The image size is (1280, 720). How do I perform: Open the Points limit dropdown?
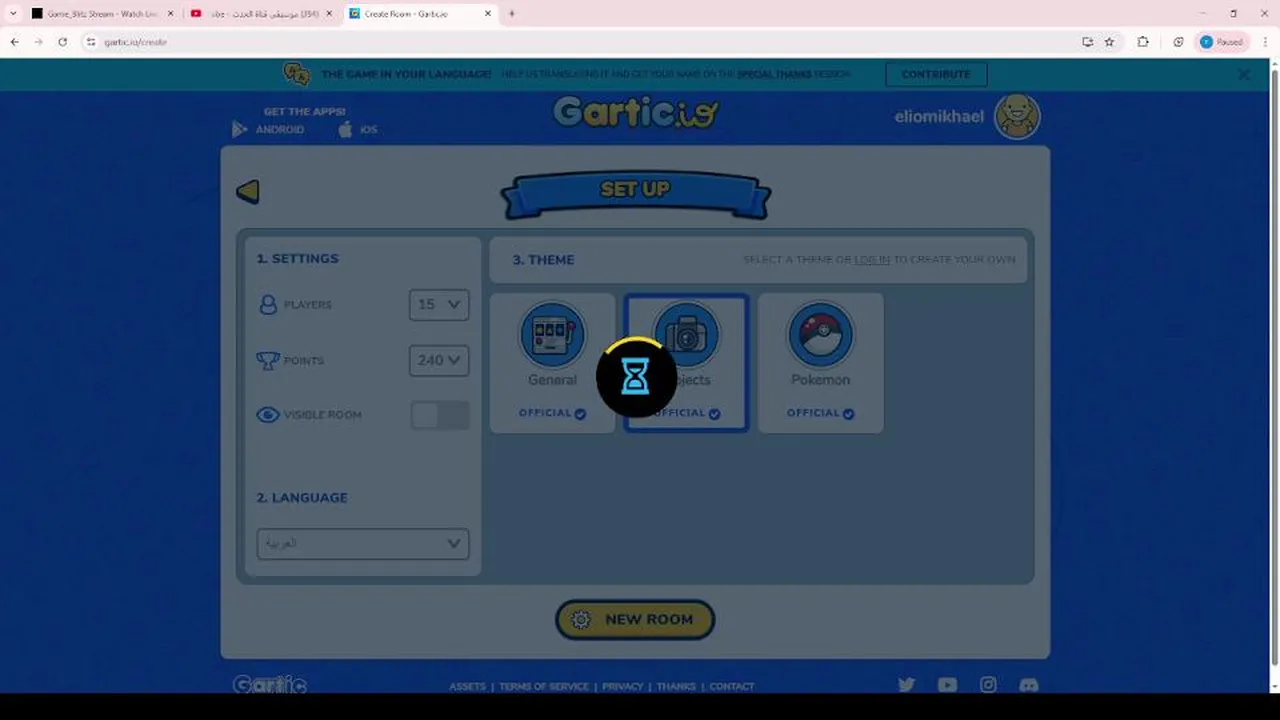click(x=439, y=360)
